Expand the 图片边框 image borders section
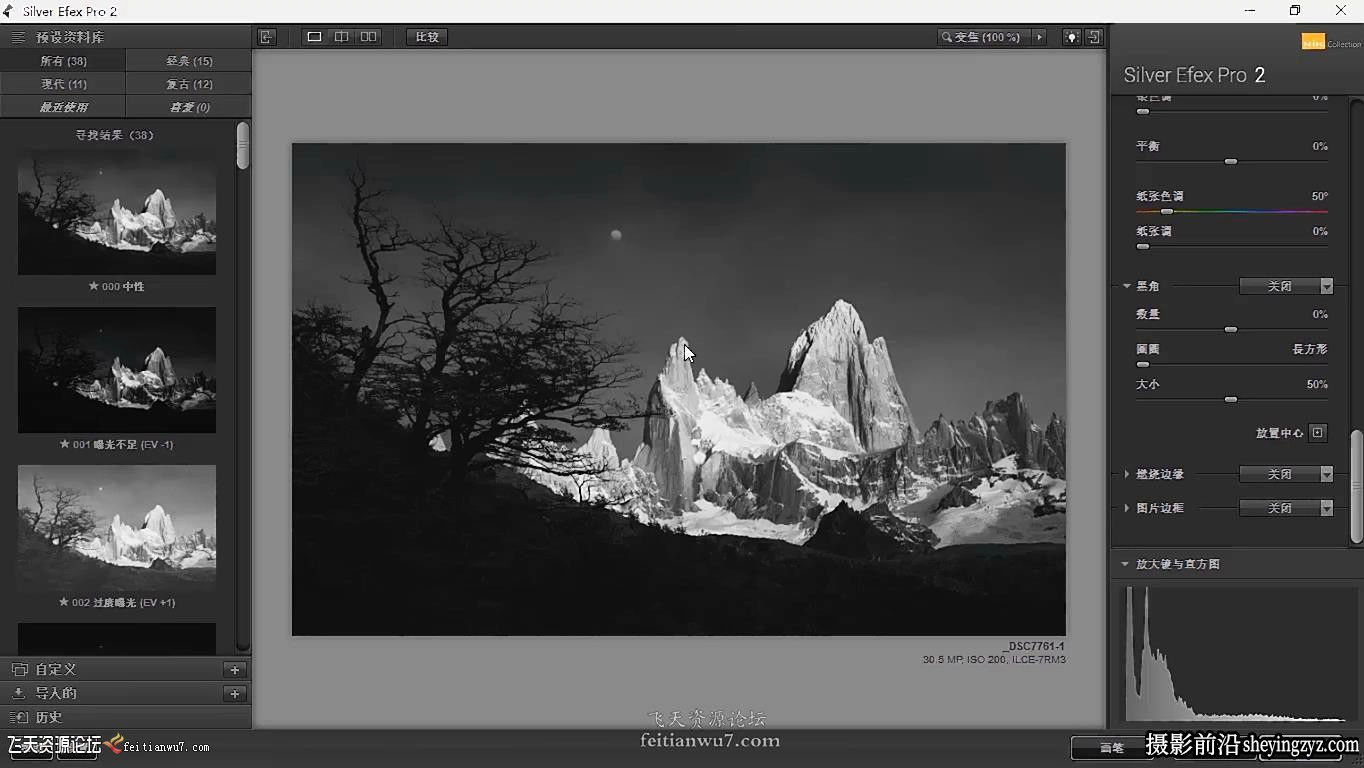This screenshot has width=1364, height=768. (x=1127, y=508)
